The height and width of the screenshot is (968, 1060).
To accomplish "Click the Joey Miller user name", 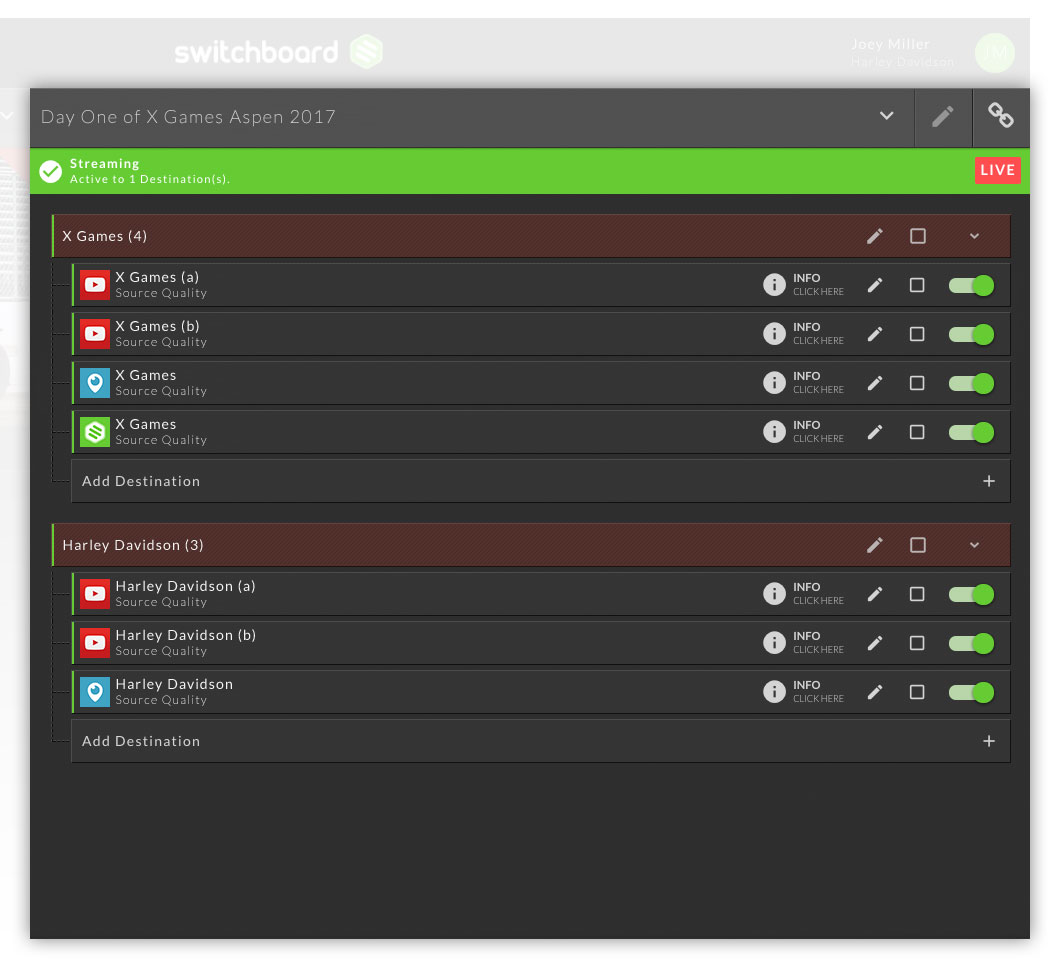I will click(x=890, y=44).
